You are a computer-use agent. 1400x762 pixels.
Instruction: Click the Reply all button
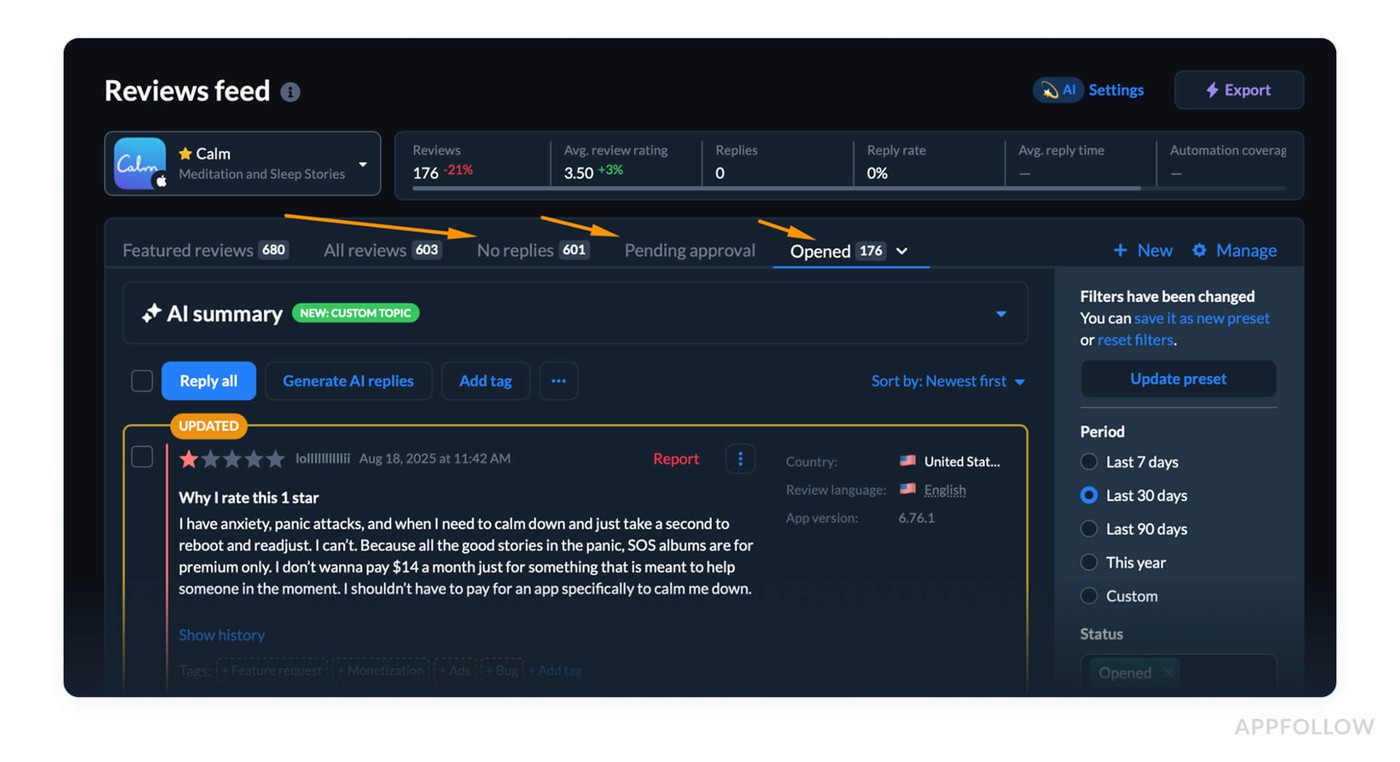208,381
